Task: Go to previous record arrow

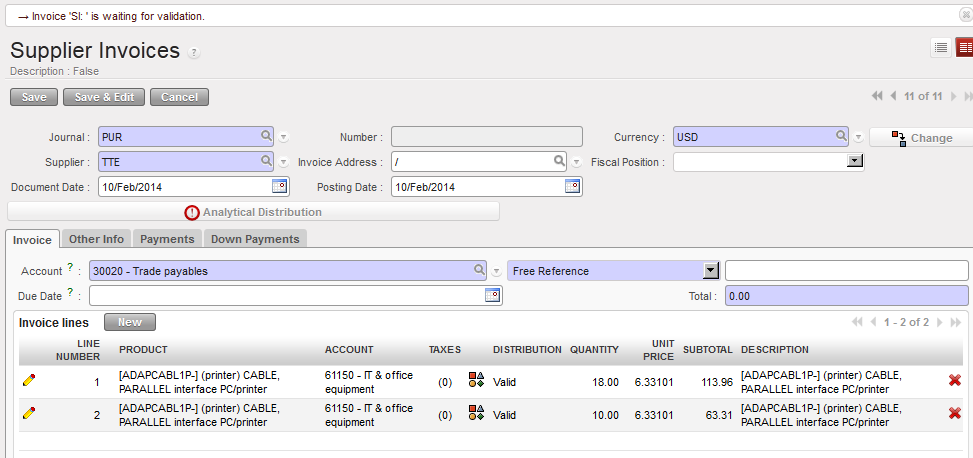Action: pyautogui.click(x=892, y=96)
